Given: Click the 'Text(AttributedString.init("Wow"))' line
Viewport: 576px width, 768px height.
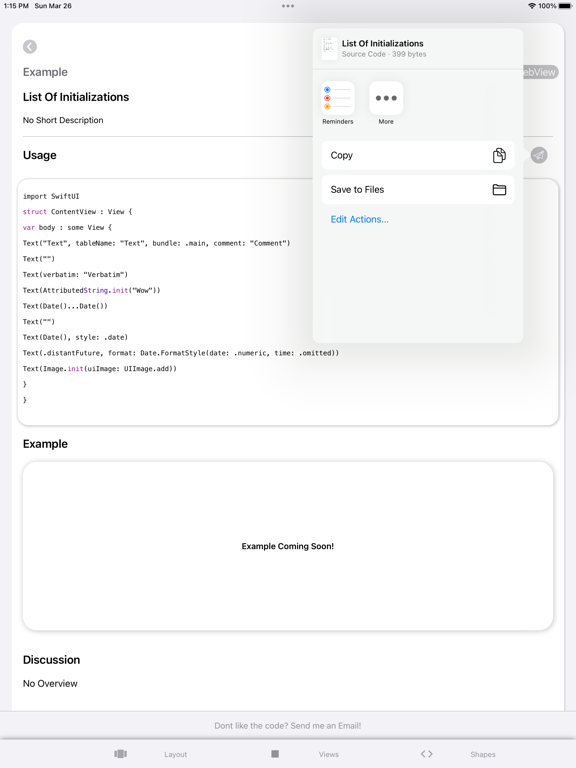Looking at the screenshot, I should coord(92,290).
